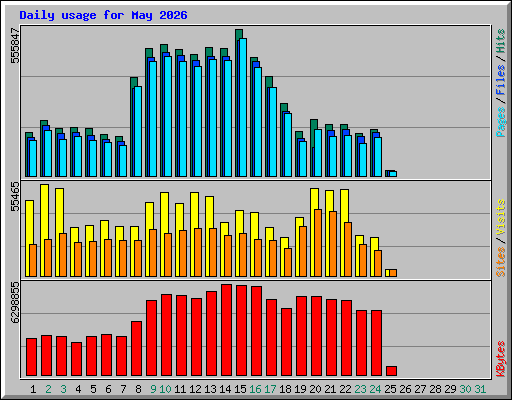Click the small cyan Pages bar for day 25

[x=393, y=174]
